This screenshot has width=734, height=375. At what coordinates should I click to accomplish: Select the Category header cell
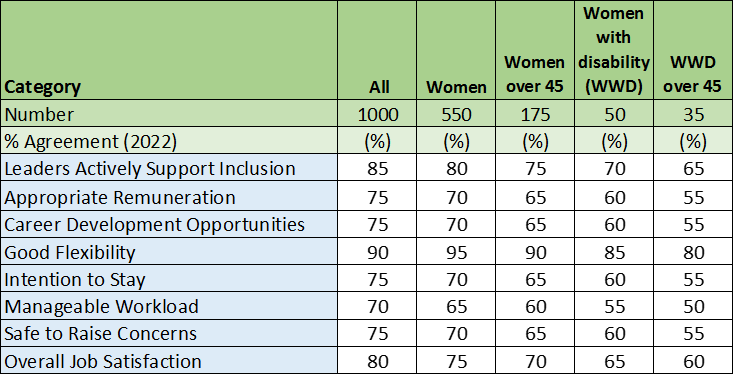click(x=169, y=50)
